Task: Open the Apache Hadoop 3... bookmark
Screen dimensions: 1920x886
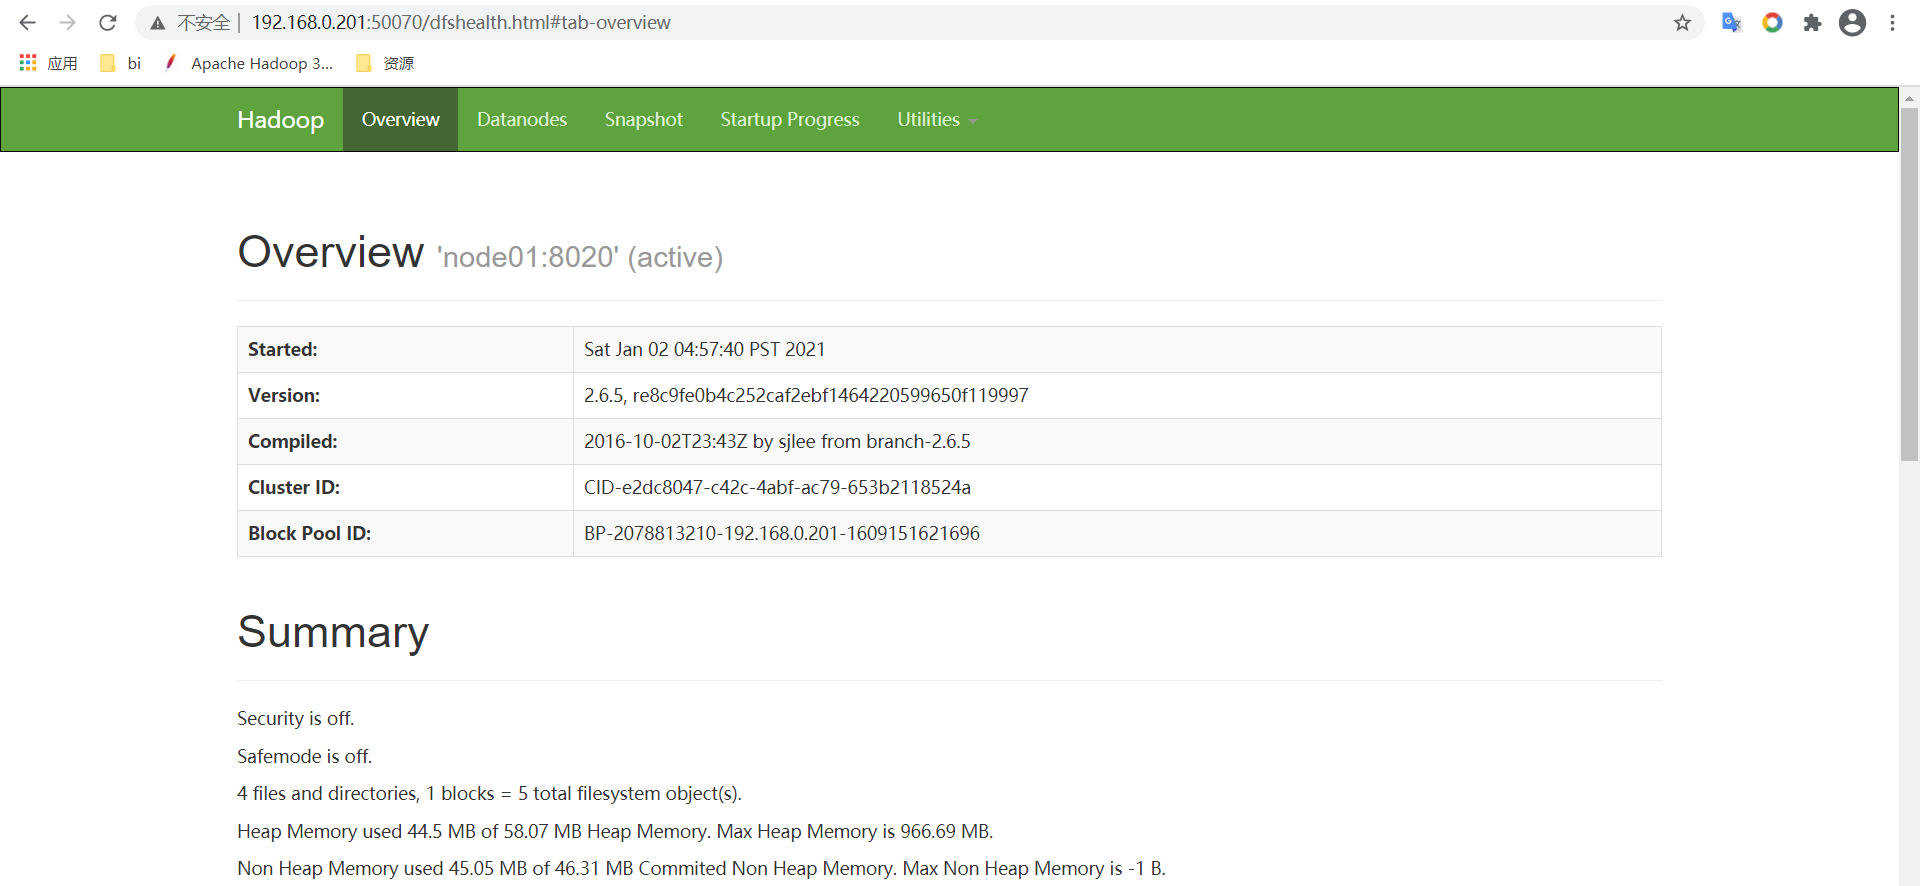Action: click(x=249, y=63)
